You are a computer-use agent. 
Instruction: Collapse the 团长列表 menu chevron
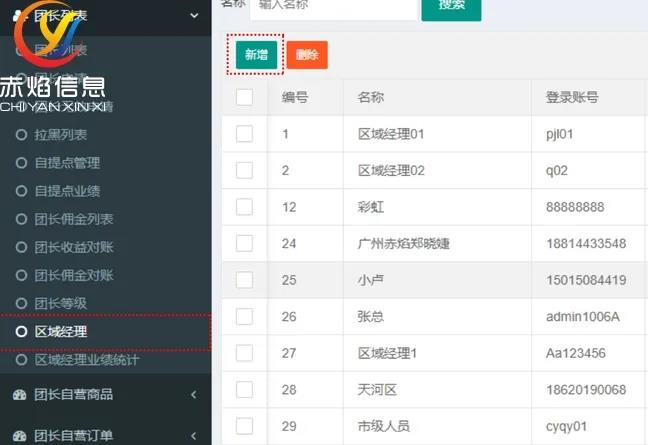coord(193,14)
